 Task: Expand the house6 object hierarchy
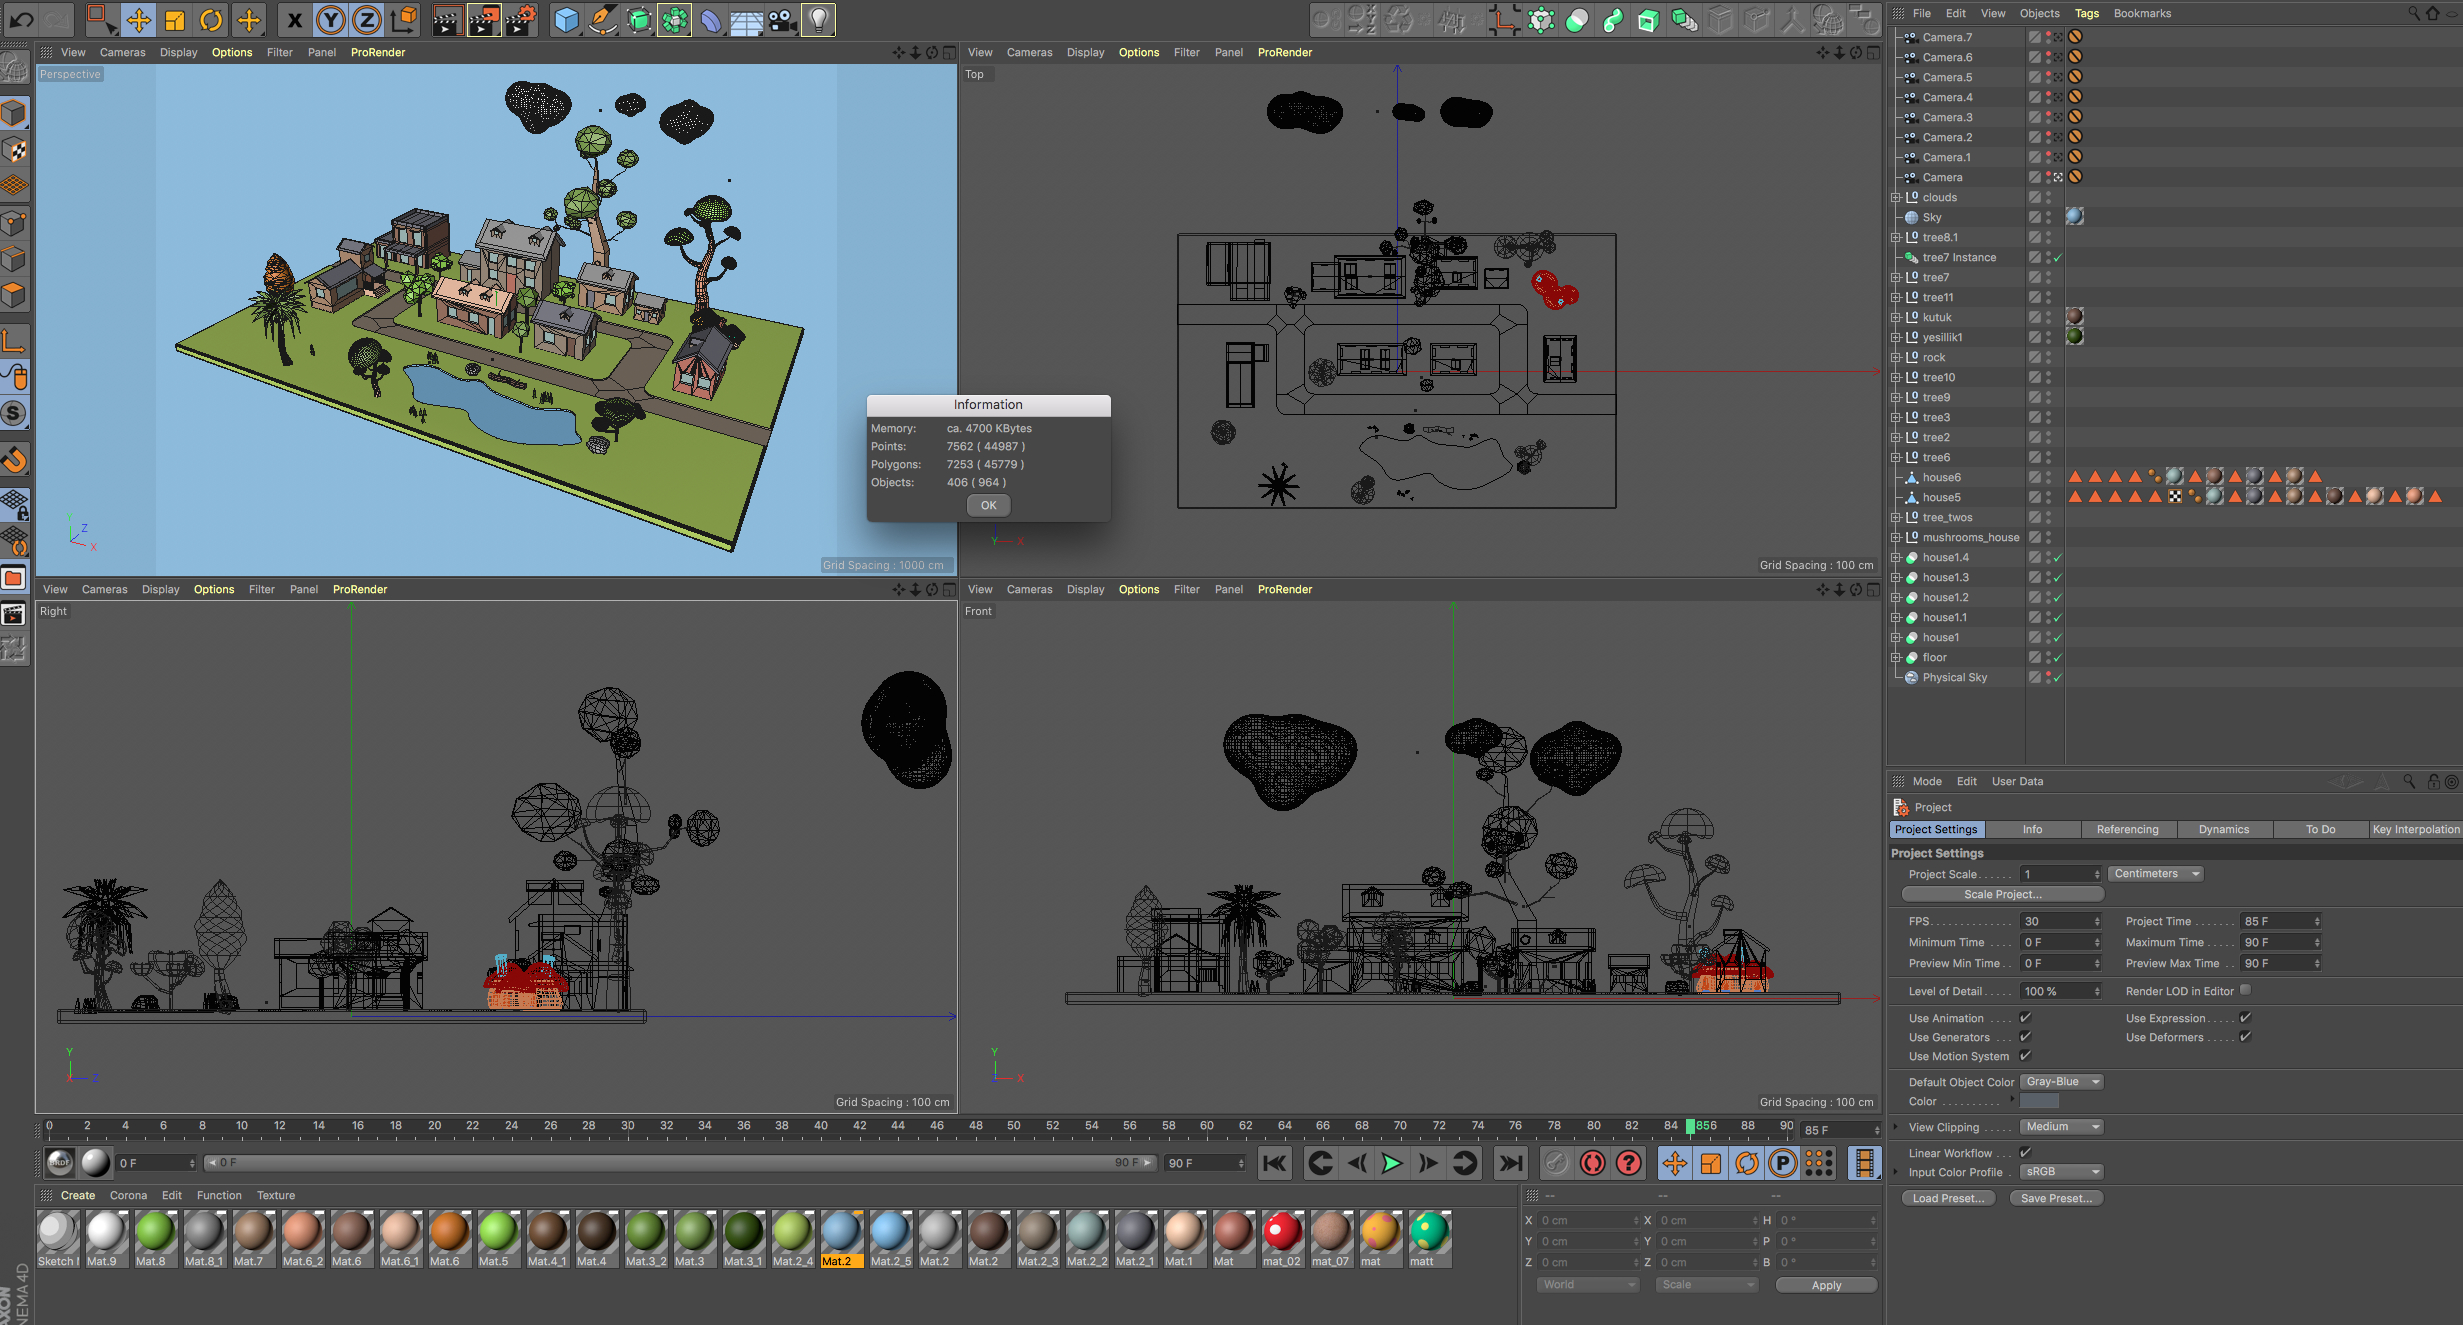tap(1897, 477)
